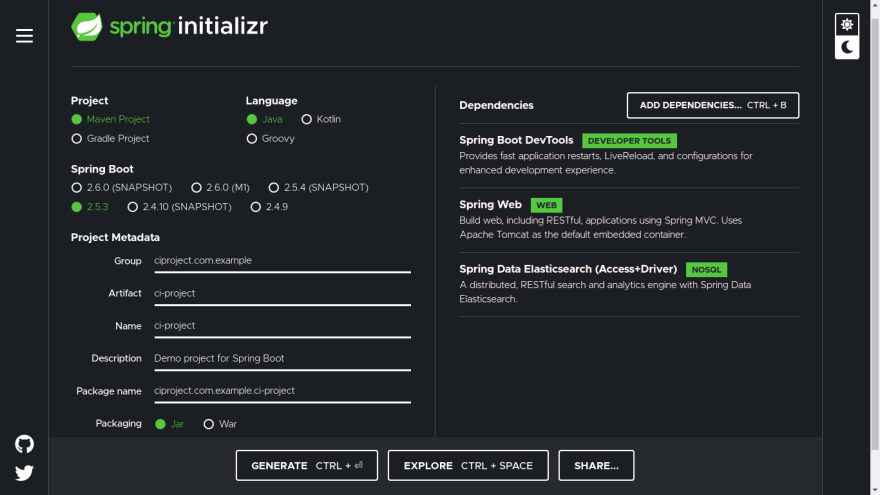Viewport: 880px width, 495px height.
Task: Set packaging to War
Action: 220,424
